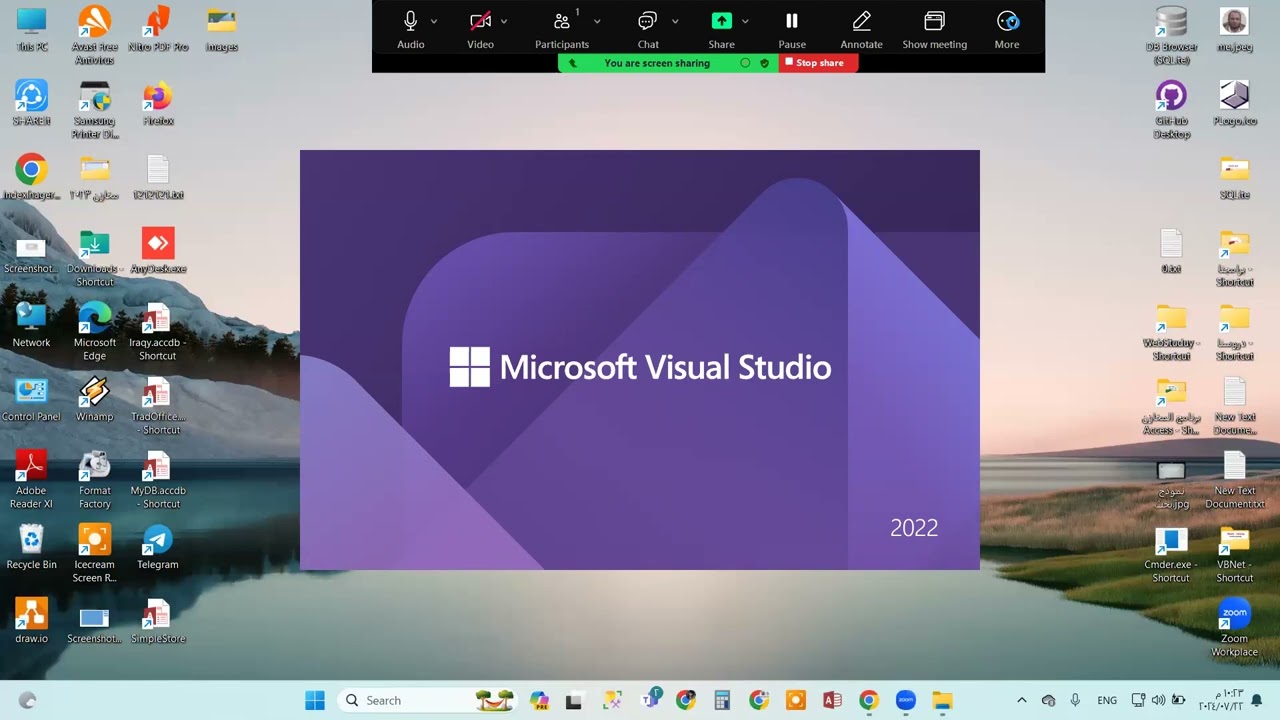1280x720 pixels.
Task: Select MyDB.accdb - Shortcut icon
Action: pos(158,480)
